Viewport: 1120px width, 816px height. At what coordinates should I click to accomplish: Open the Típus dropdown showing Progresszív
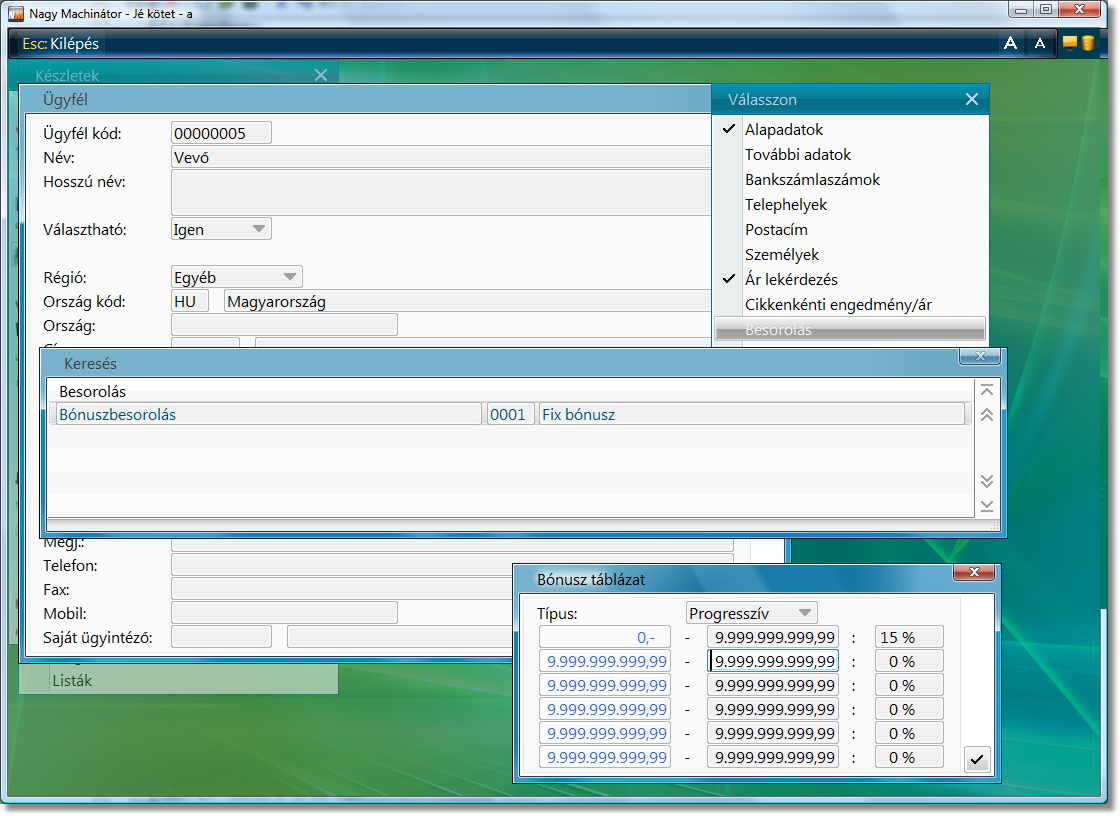point(751,613)
